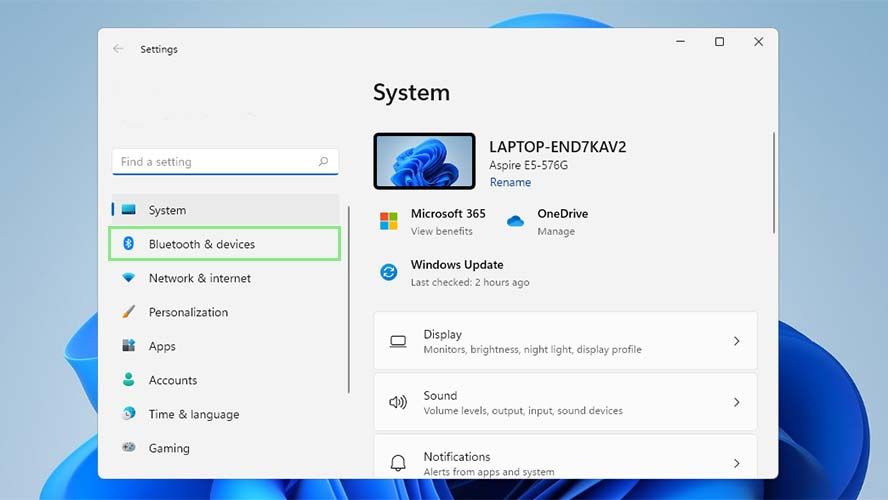Open Notifications alerts card
Image resolution: width=888 pixels, height=500 pixels.
tap(565, 456)
